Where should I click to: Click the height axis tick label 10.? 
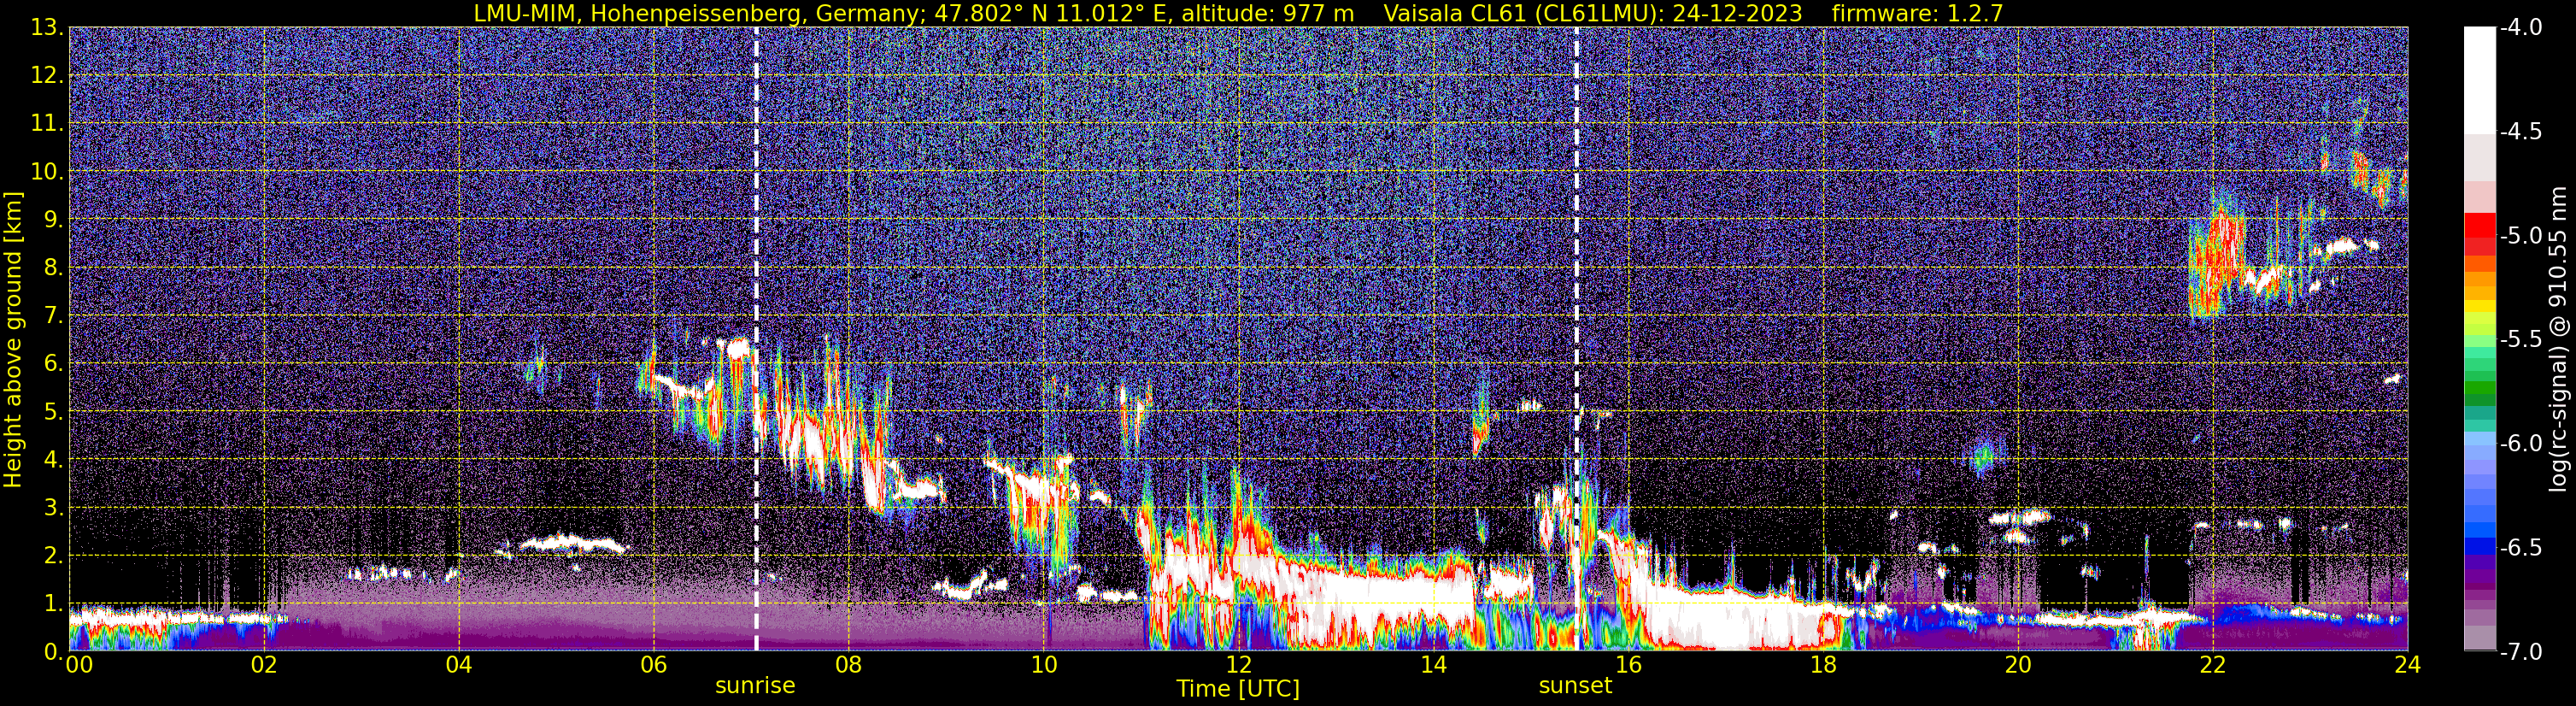coord(45,172)
